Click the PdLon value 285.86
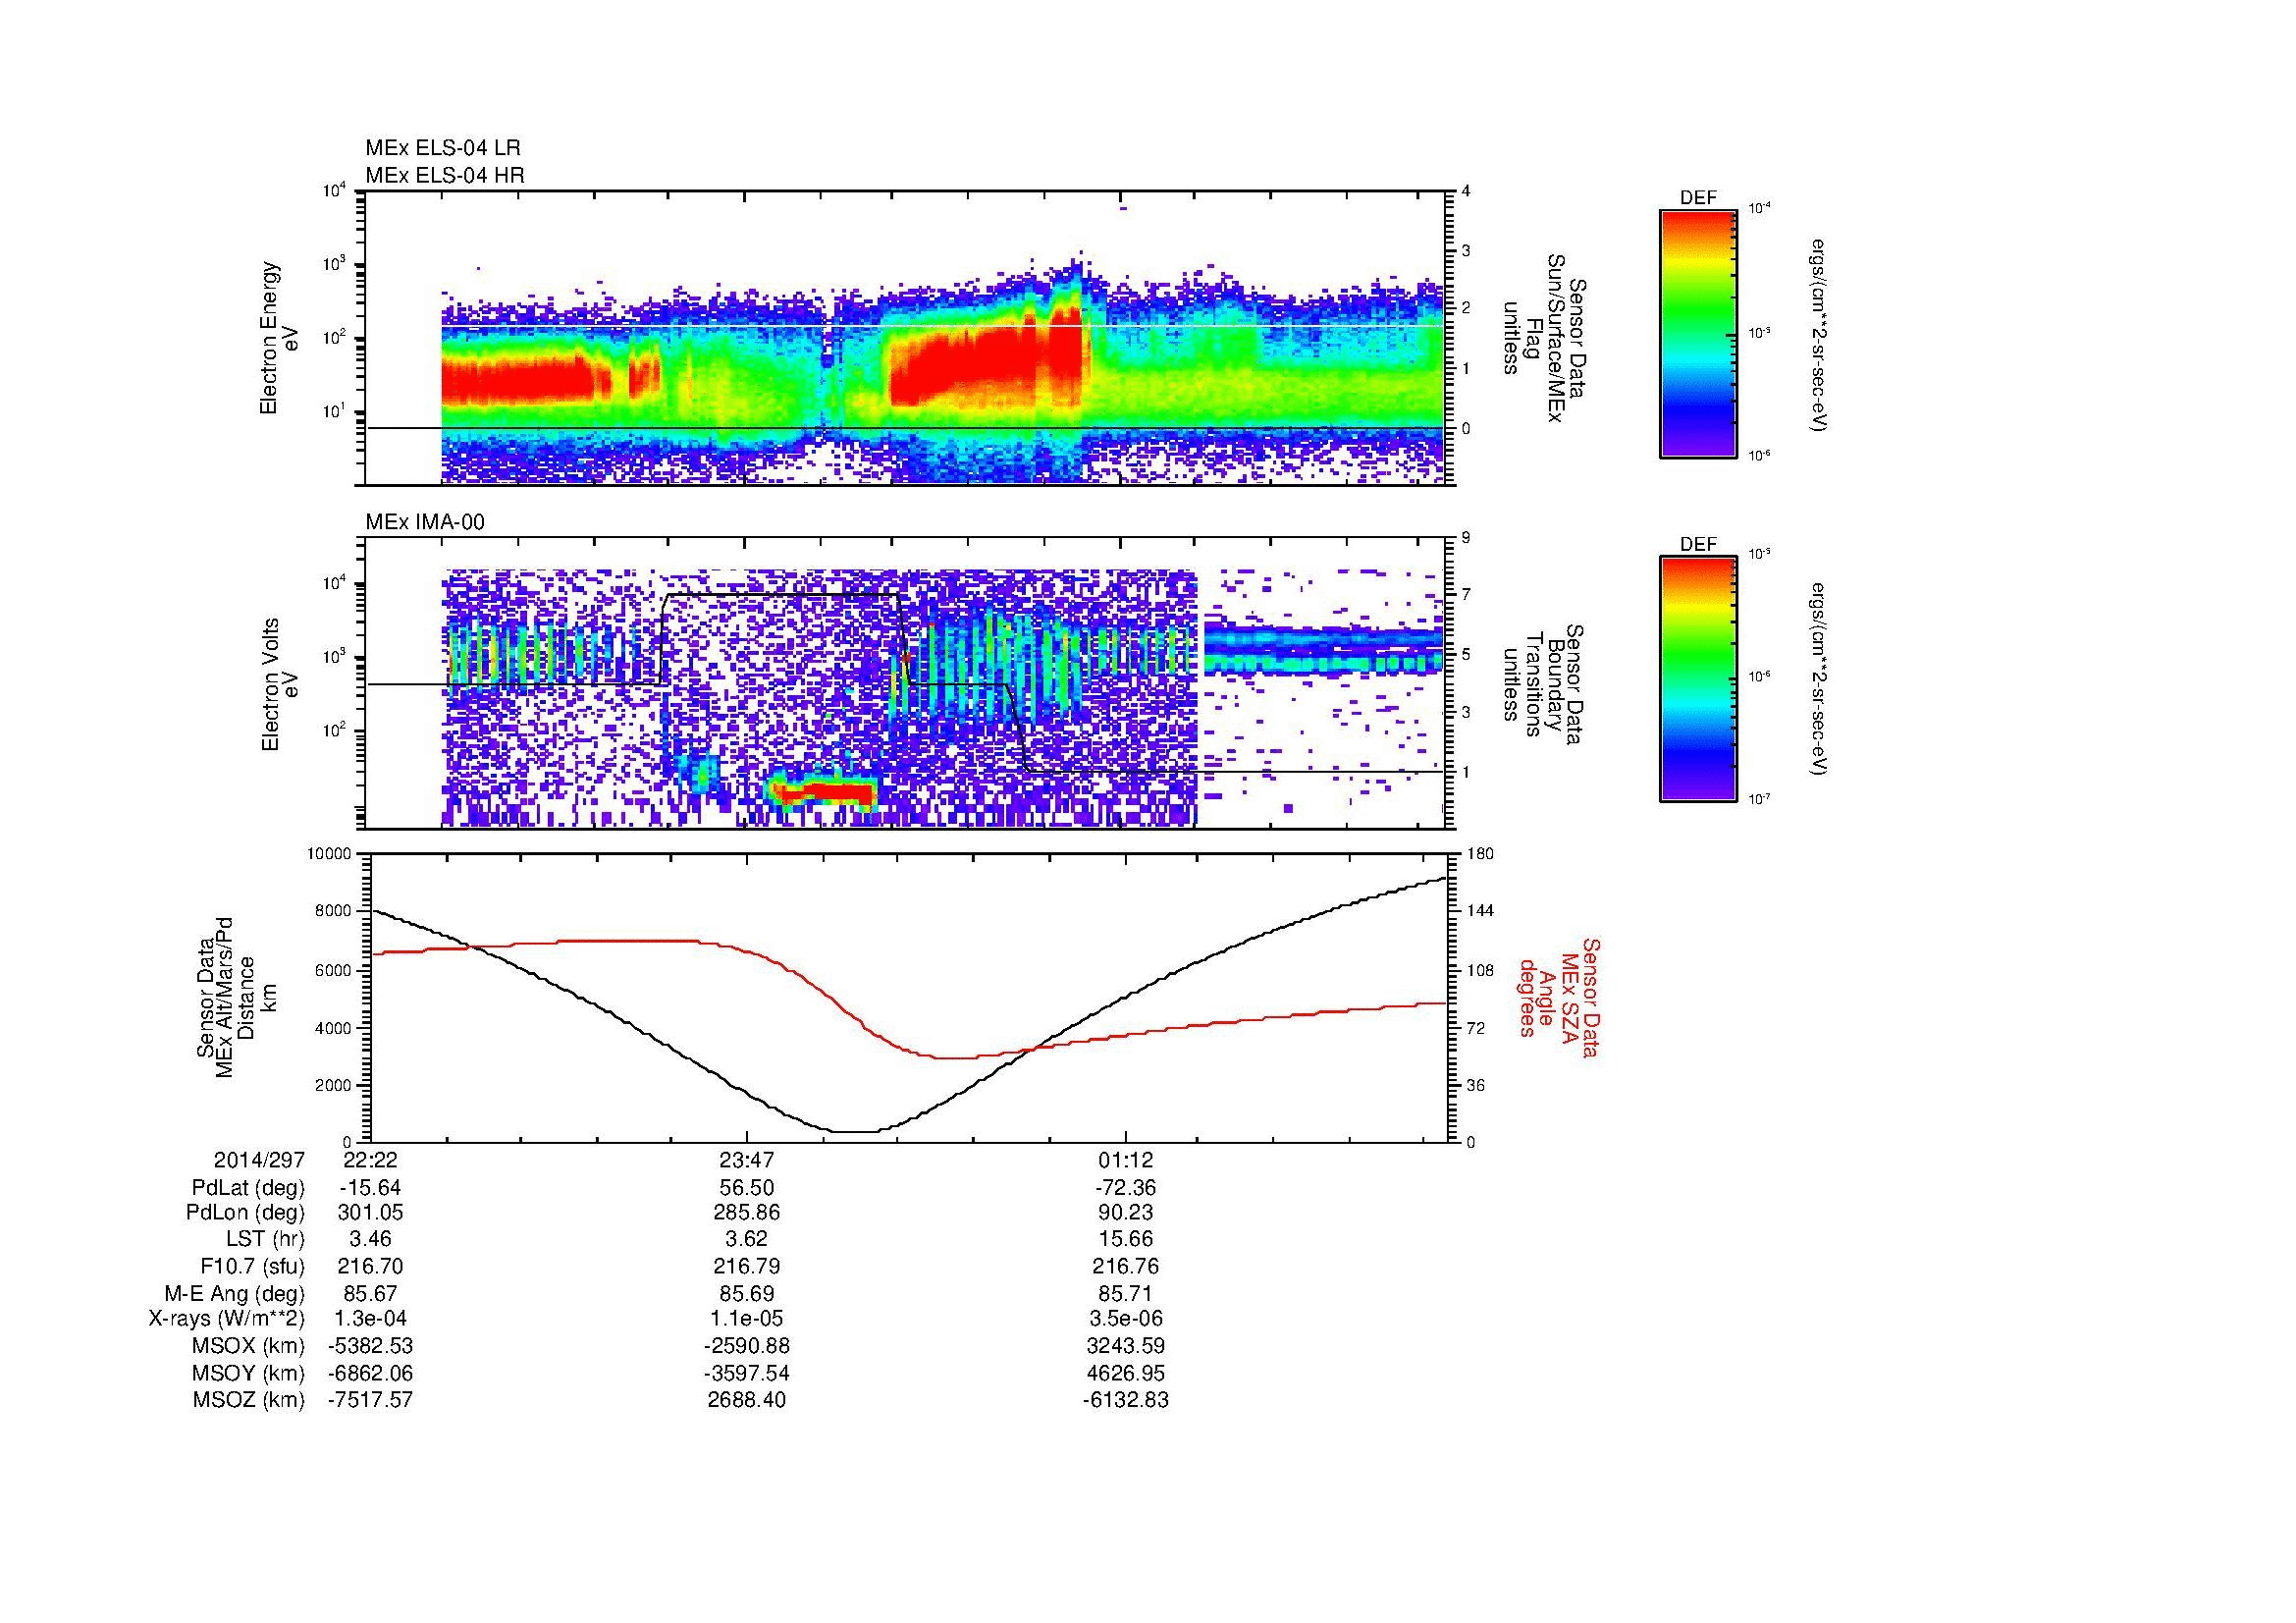 point(747,1213)
